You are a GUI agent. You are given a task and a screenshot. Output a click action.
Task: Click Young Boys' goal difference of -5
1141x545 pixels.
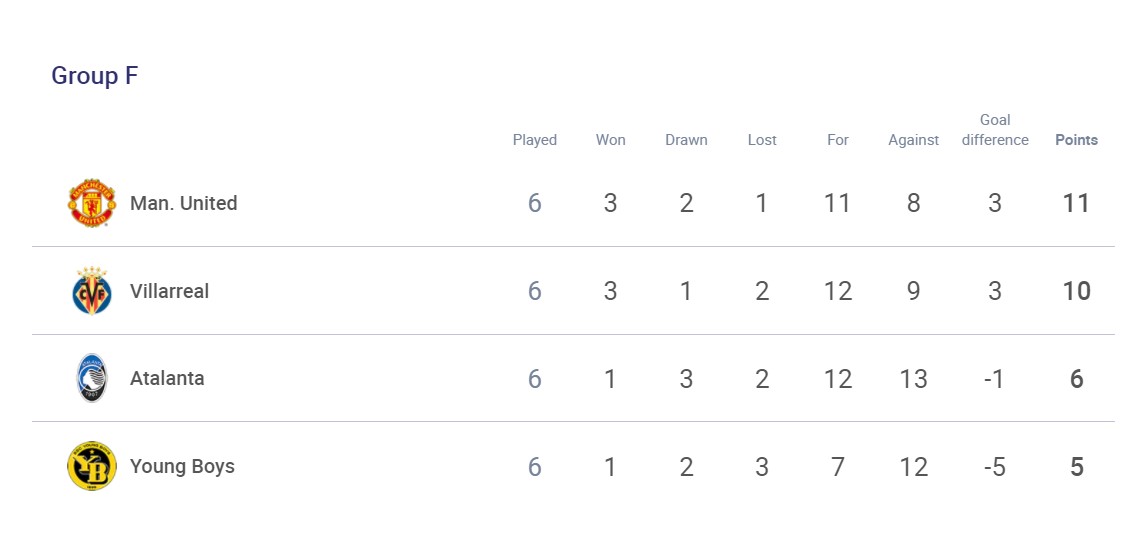[x=994, y=467]
